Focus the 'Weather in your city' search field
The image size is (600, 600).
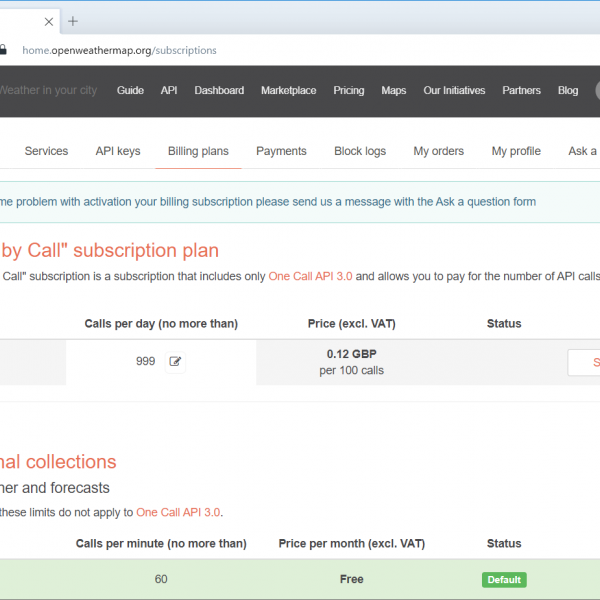pos(48,90)
